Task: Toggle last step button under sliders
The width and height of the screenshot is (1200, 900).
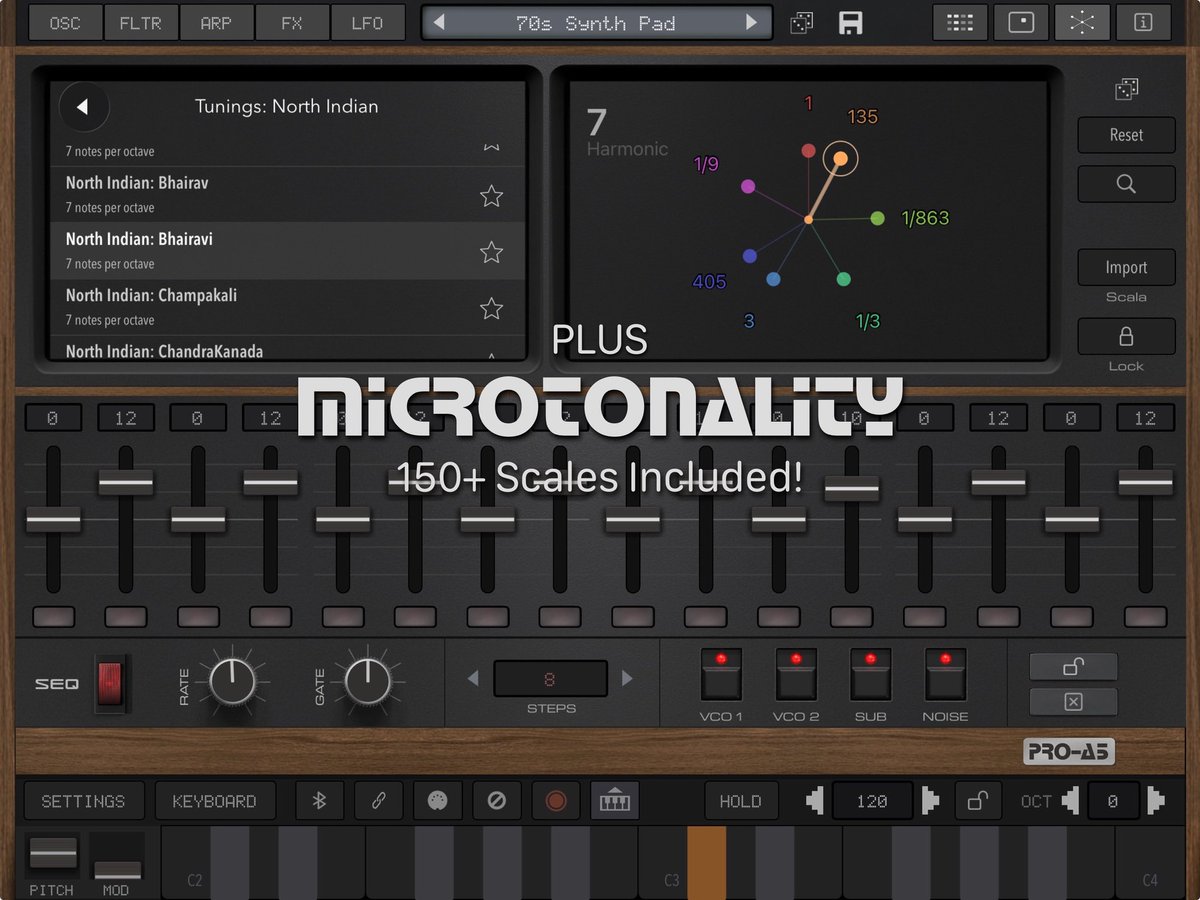Action: [1145, 617]
